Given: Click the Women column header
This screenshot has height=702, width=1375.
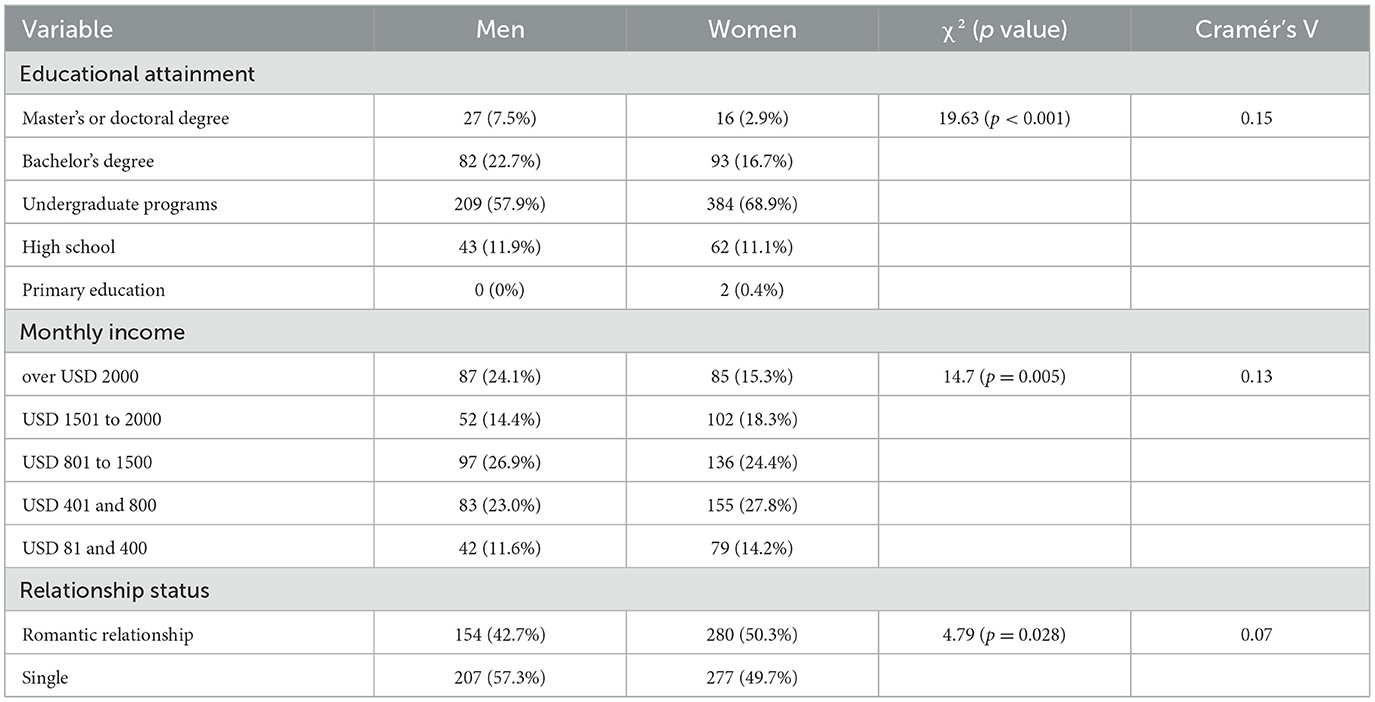Looking at the screenshot, I should tap(752, 29).
